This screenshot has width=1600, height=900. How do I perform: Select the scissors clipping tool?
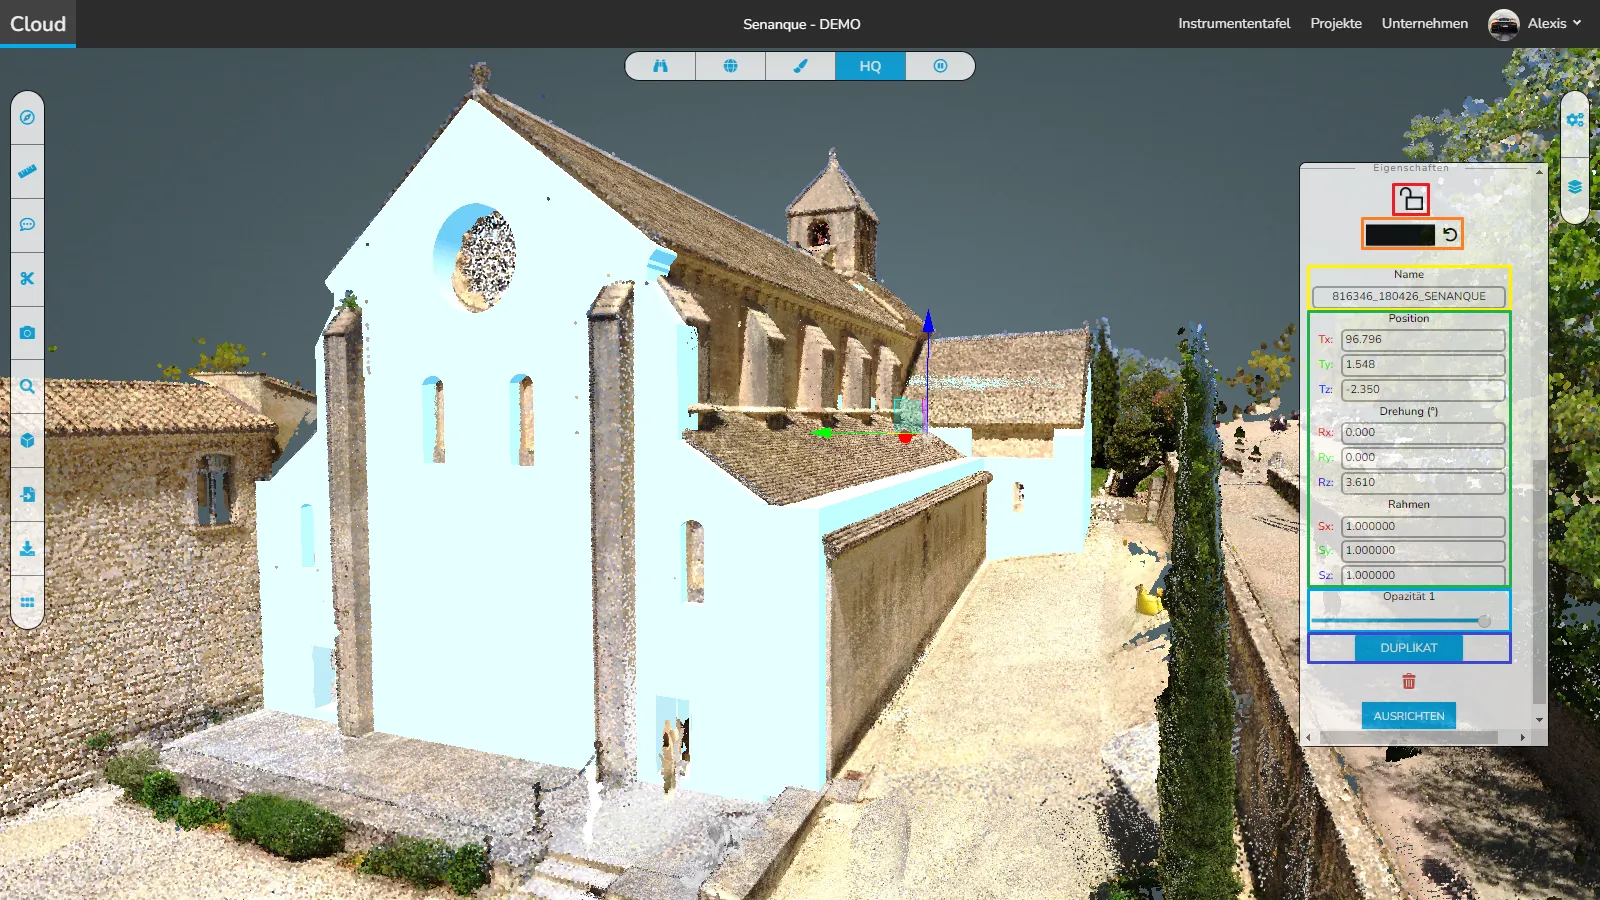click(x=27, y=279)
